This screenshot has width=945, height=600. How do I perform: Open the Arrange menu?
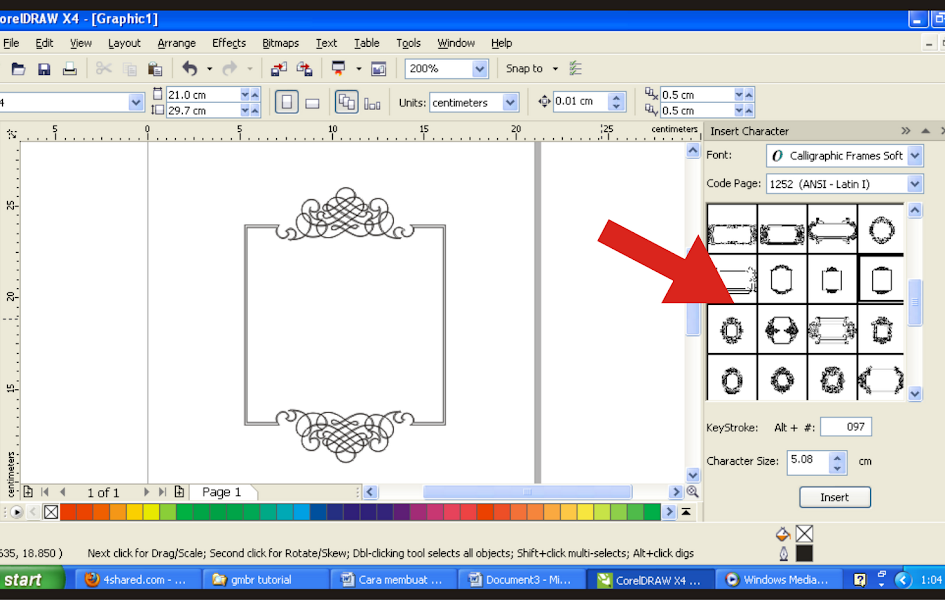coord(177,43)
